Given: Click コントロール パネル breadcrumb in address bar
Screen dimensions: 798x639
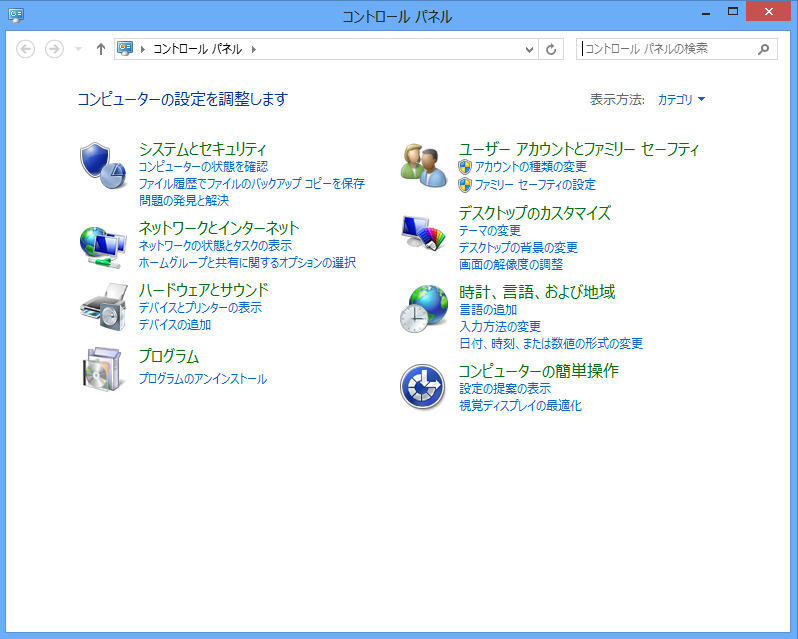Looking at the screenshot, I should [197, 49].
